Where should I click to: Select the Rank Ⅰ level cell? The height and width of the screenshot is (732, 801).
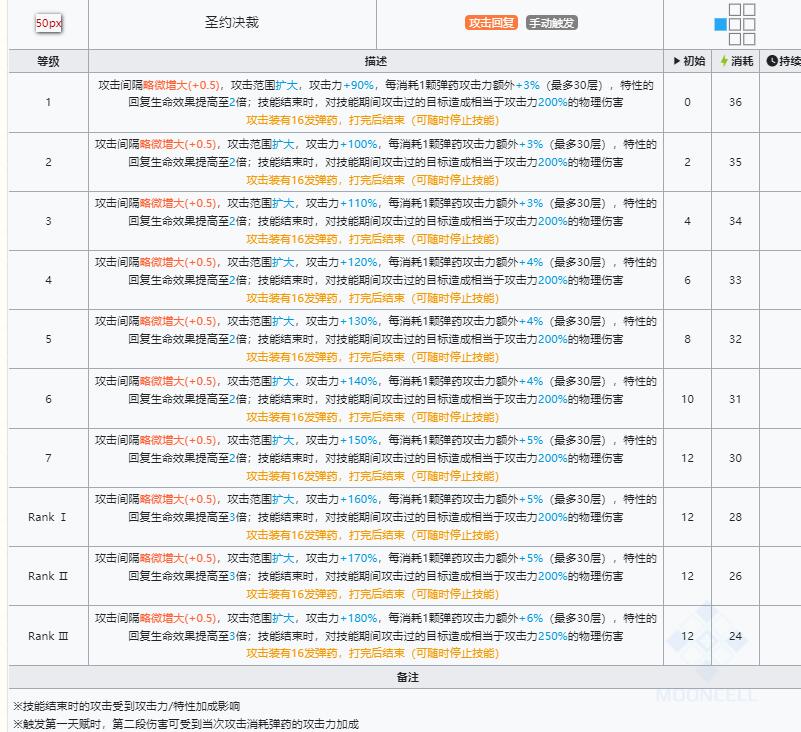[48, 517]
